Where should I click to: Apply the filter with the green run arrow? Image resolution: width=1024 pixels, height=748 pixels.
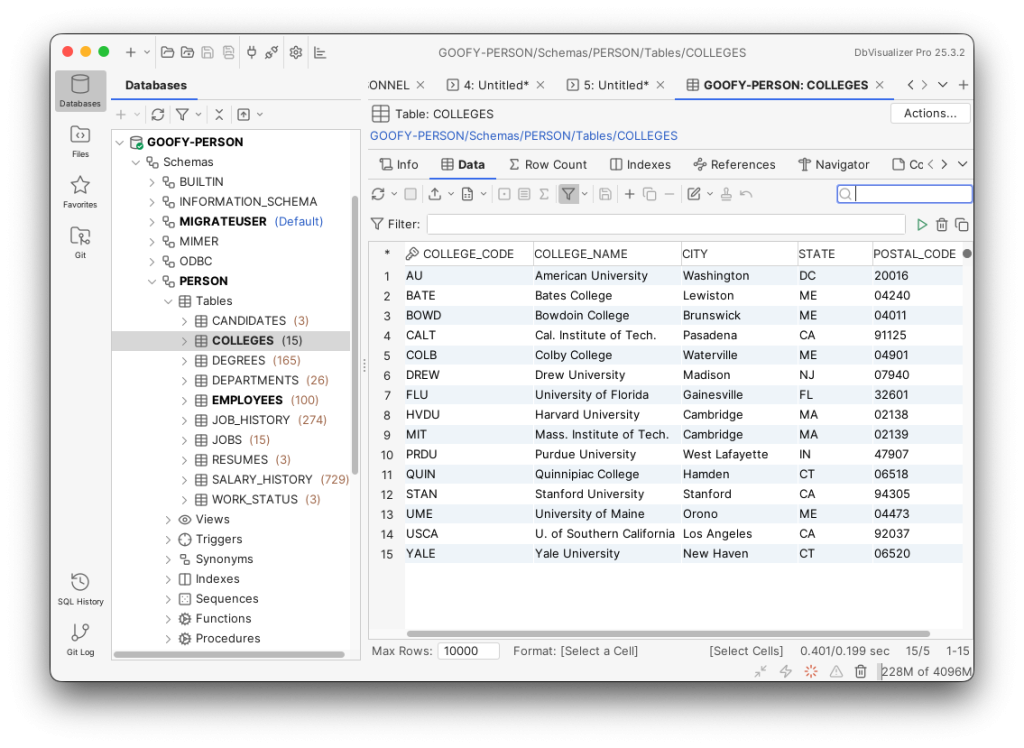(x=922, y=225)
